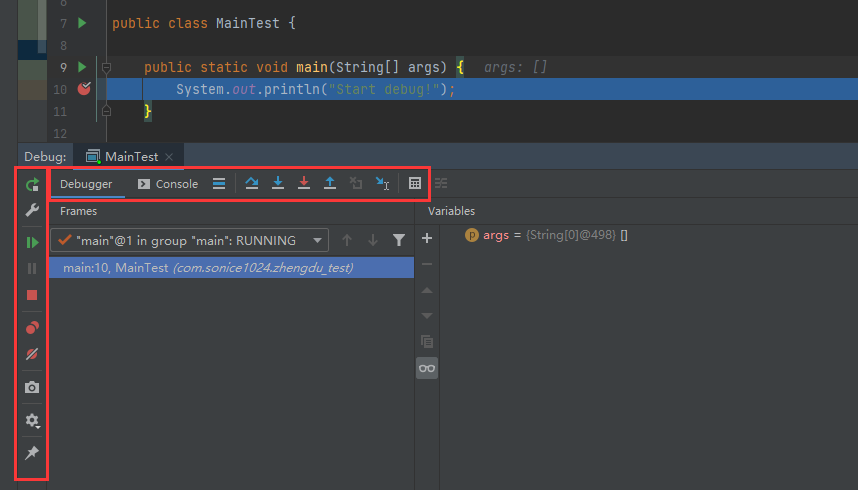Open the debugger settings gear dropdown
The height and width of the screenshot is (490, 858).
click(x=32, y=421)
